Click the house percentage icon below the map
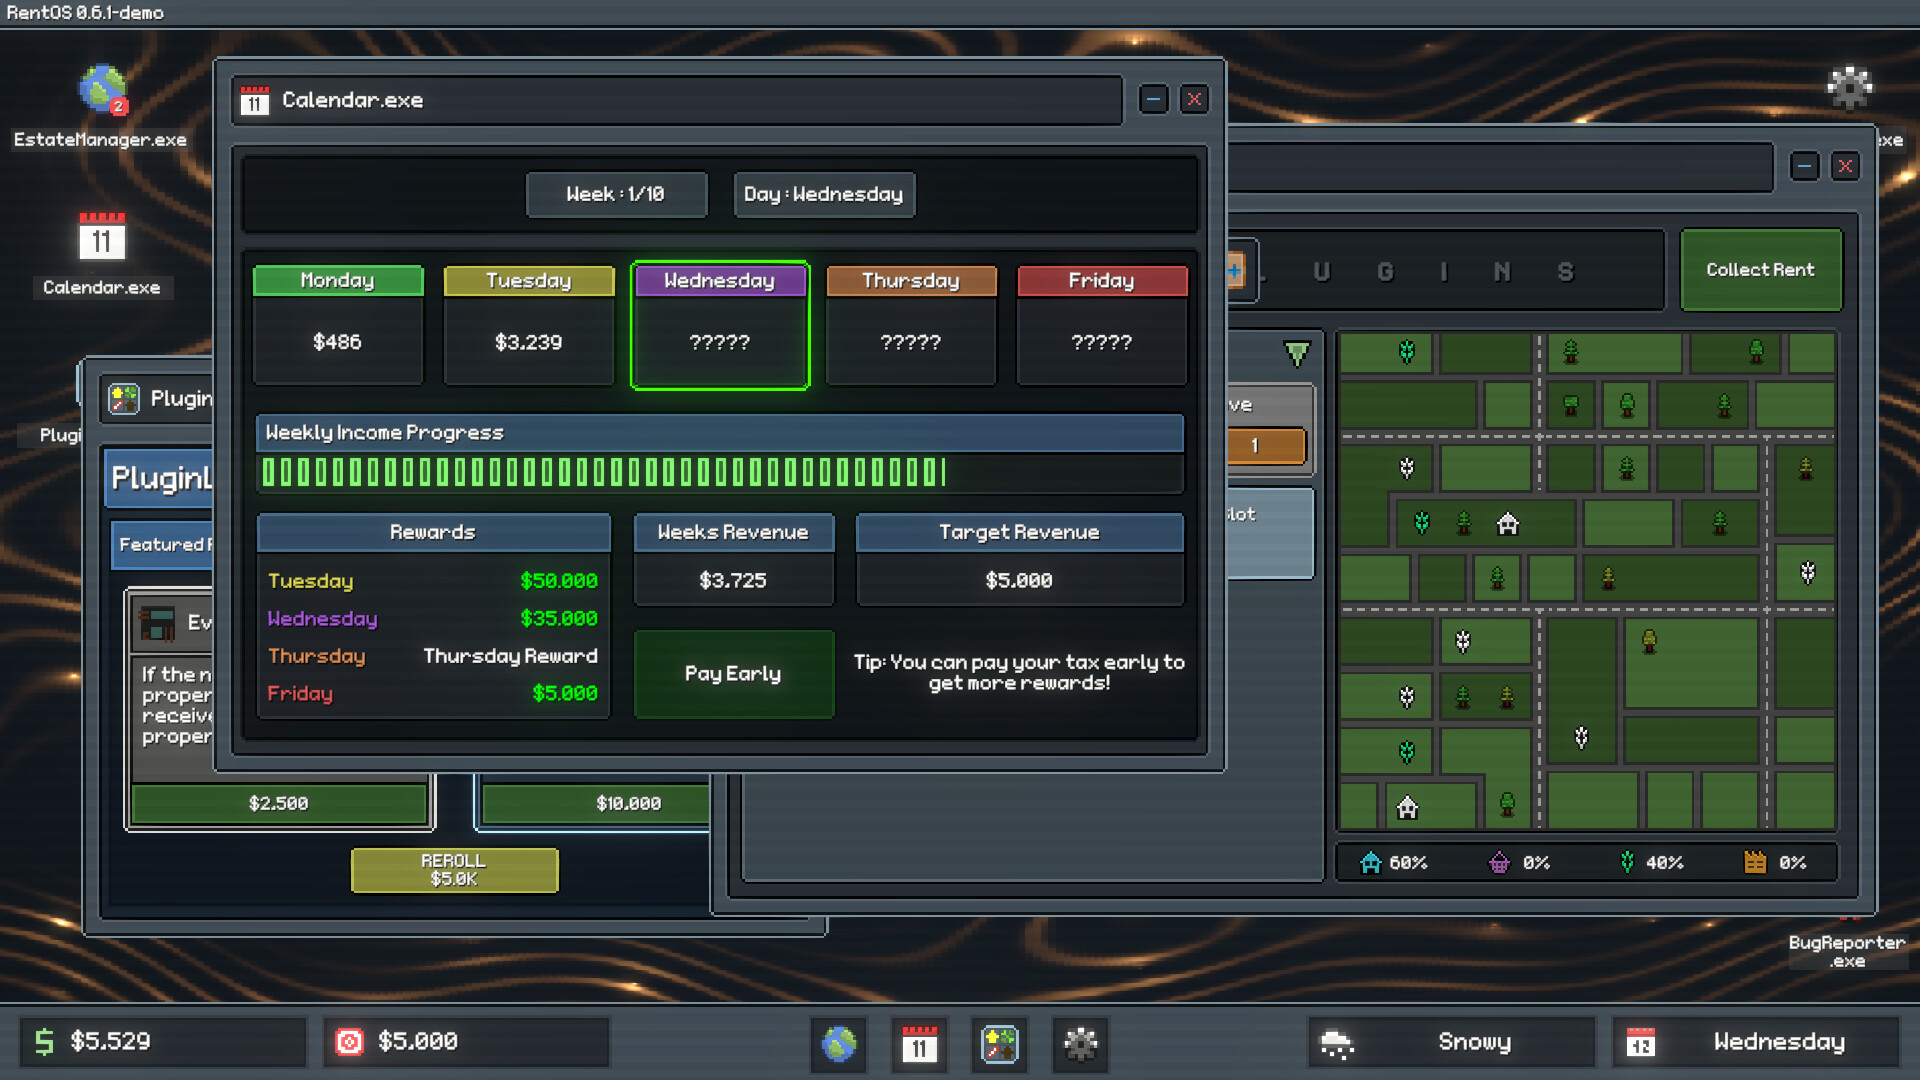 (1371, 862)
